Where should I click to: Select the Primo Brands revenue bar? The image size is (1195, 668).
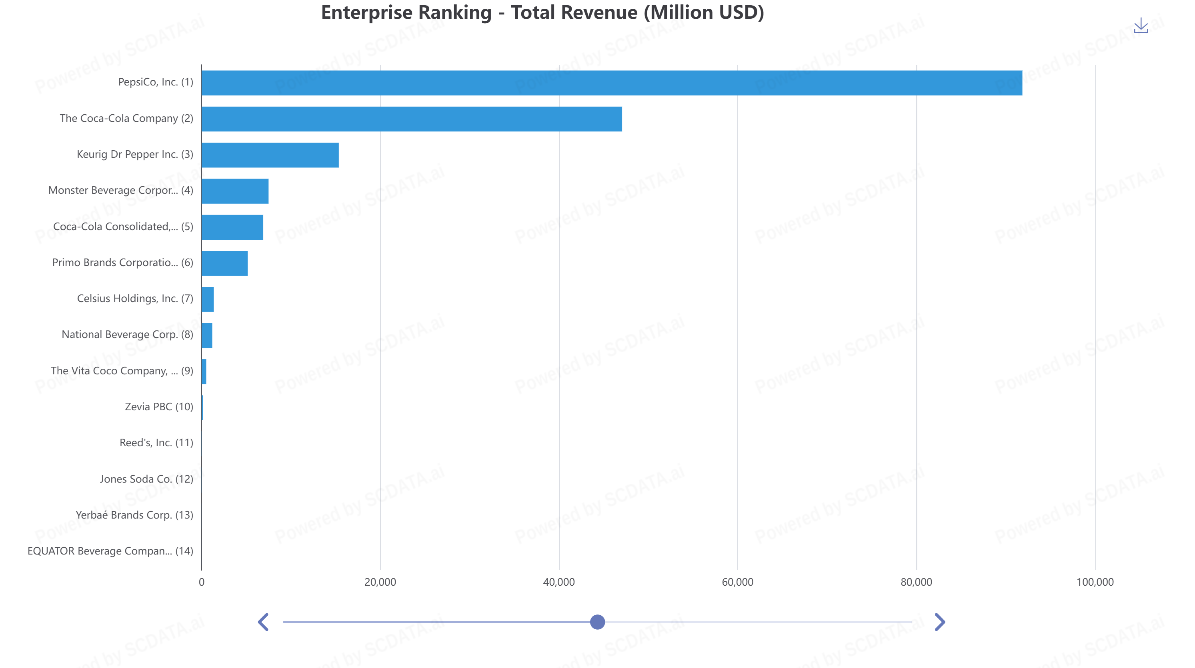(x=224, y=264)
